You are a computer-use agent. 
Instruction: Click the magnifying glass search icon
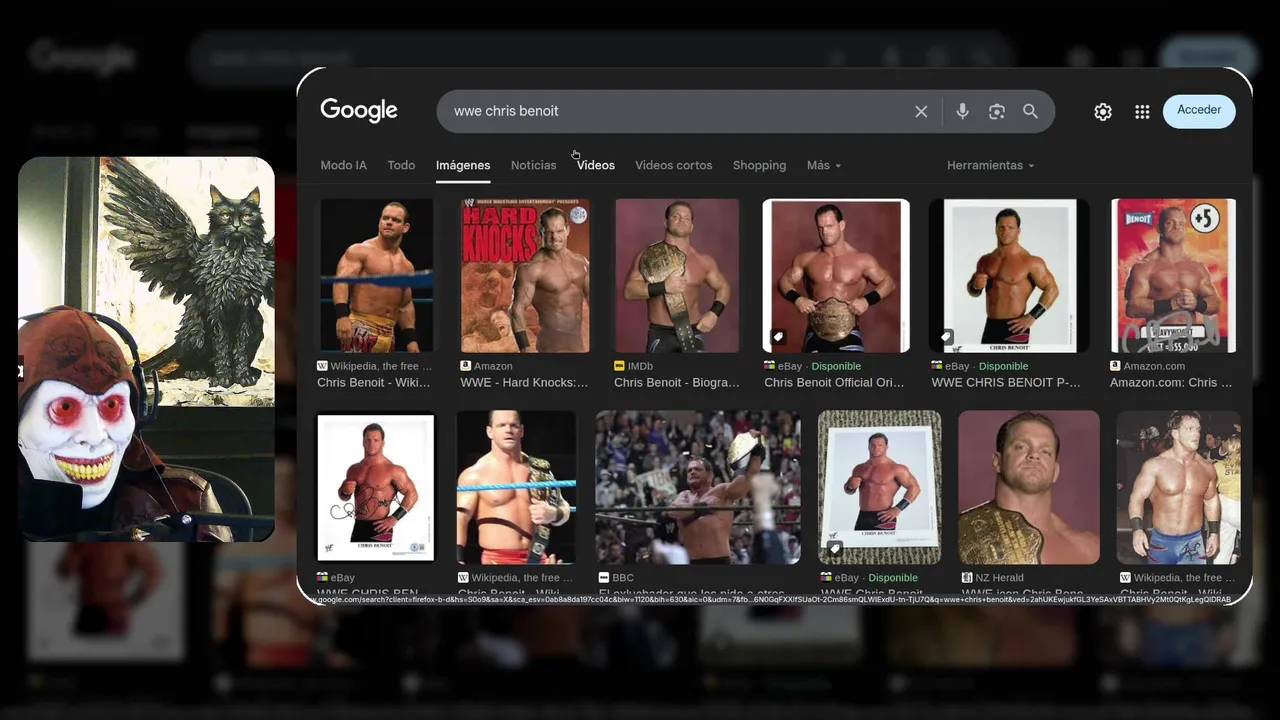(1030, 111)
